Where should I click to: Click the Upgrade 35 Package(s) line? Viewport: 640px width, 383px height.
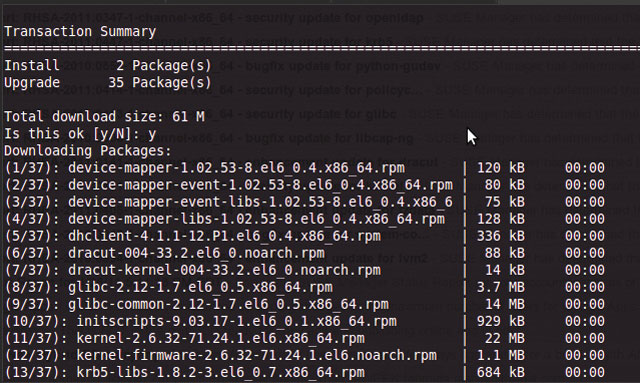pos(108,82)
